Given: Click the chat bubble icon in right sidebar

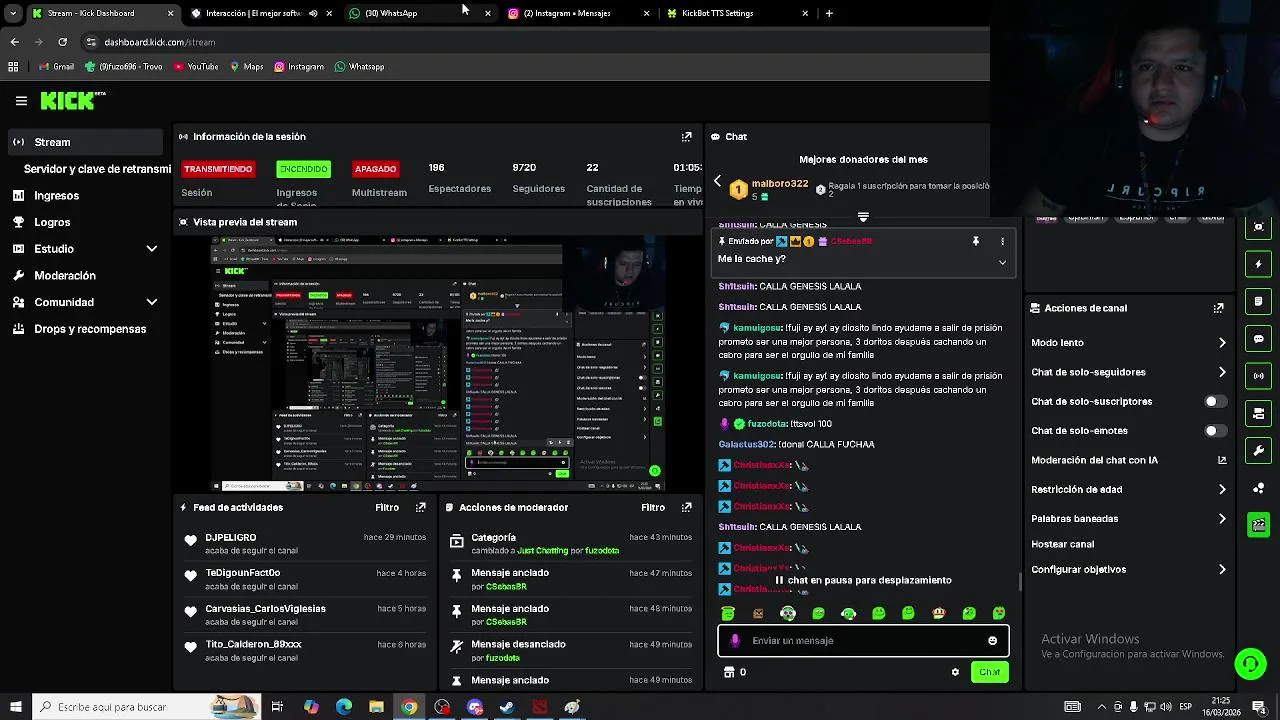Looking at the screenshot, I should 1259,339.
